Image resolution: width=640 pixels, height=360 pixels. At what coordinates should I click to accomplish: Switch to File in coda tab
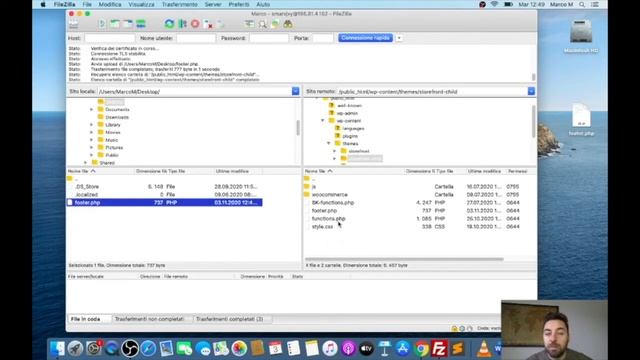[x=85, y=319]
